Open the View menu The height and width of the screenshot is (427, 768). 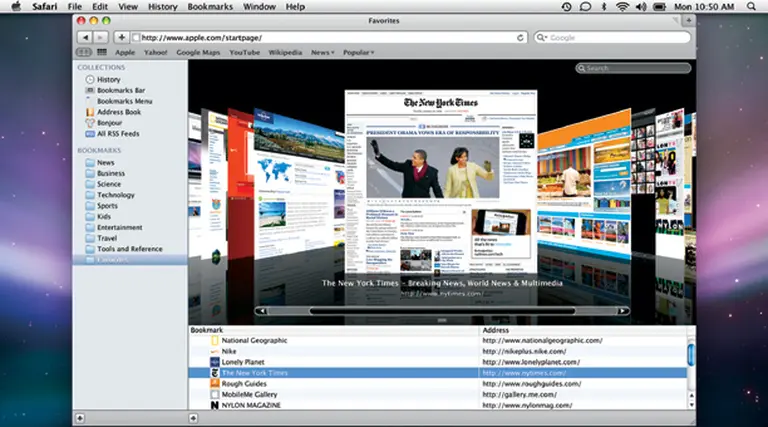[128, 7]
